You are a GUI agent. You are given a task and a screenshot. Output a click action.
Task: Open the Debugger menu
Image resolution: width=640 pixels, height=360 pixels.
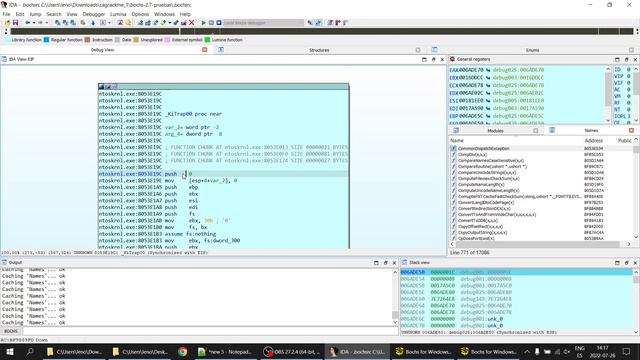coord(94,14)
